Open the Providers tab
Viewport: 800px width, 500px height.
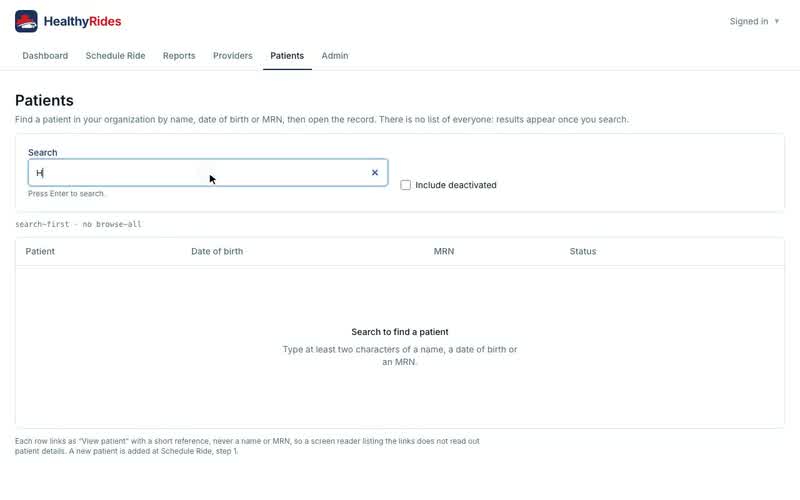(233, 56)
